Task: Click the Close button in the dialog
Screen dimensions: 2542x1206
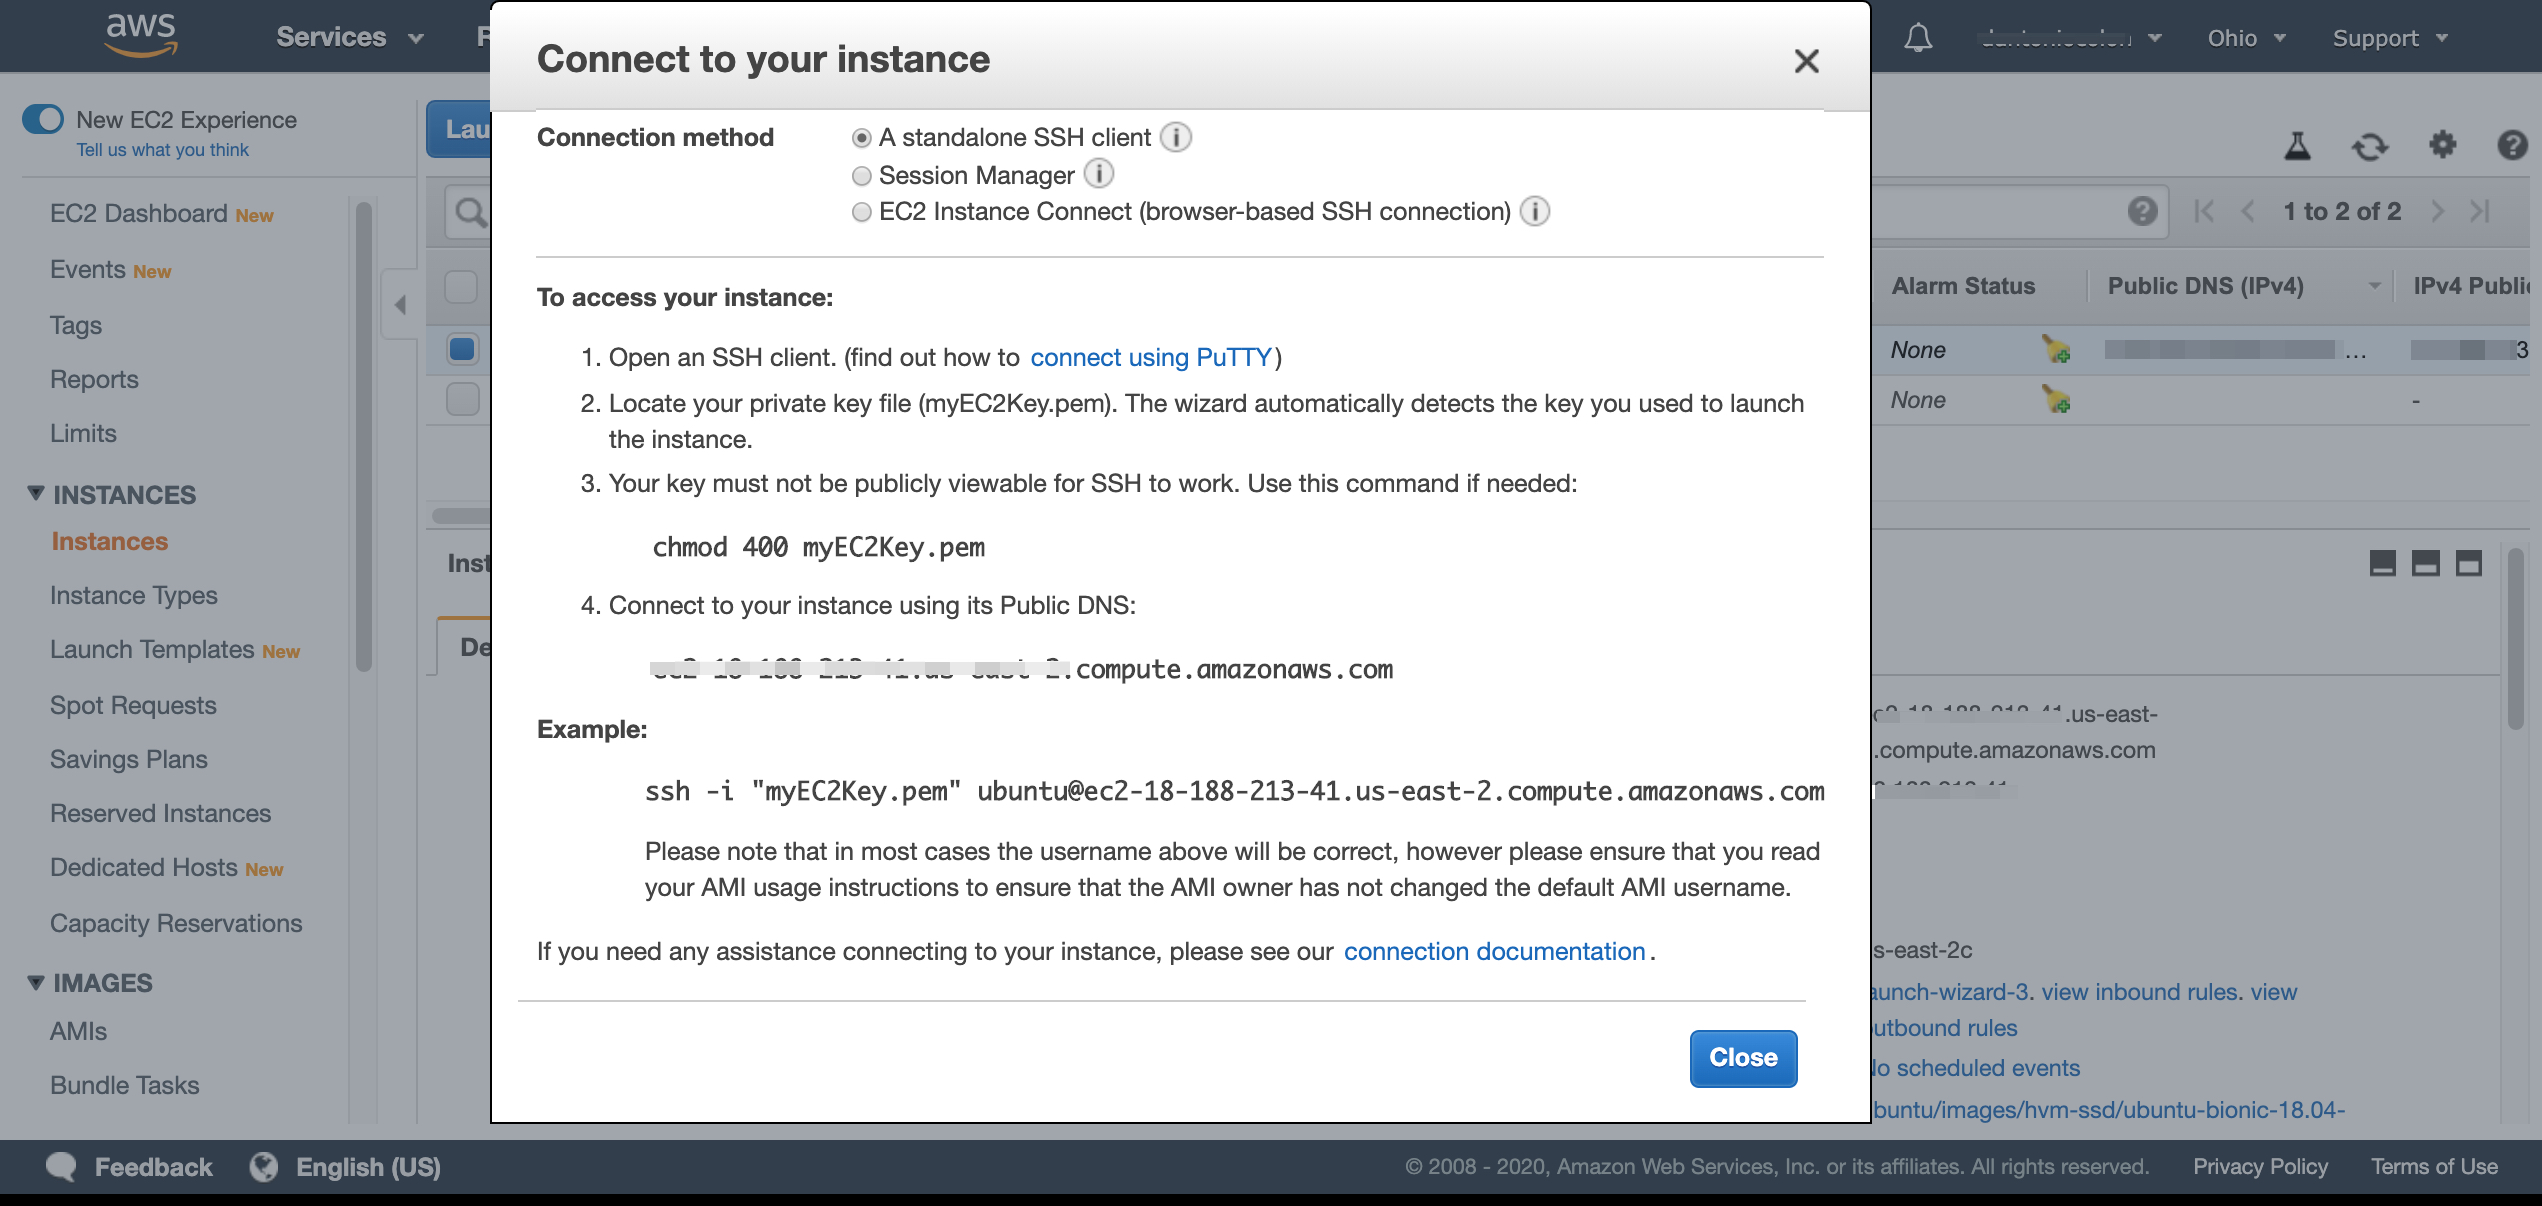Action: pyautogui.click(x=1742, y=1058)
